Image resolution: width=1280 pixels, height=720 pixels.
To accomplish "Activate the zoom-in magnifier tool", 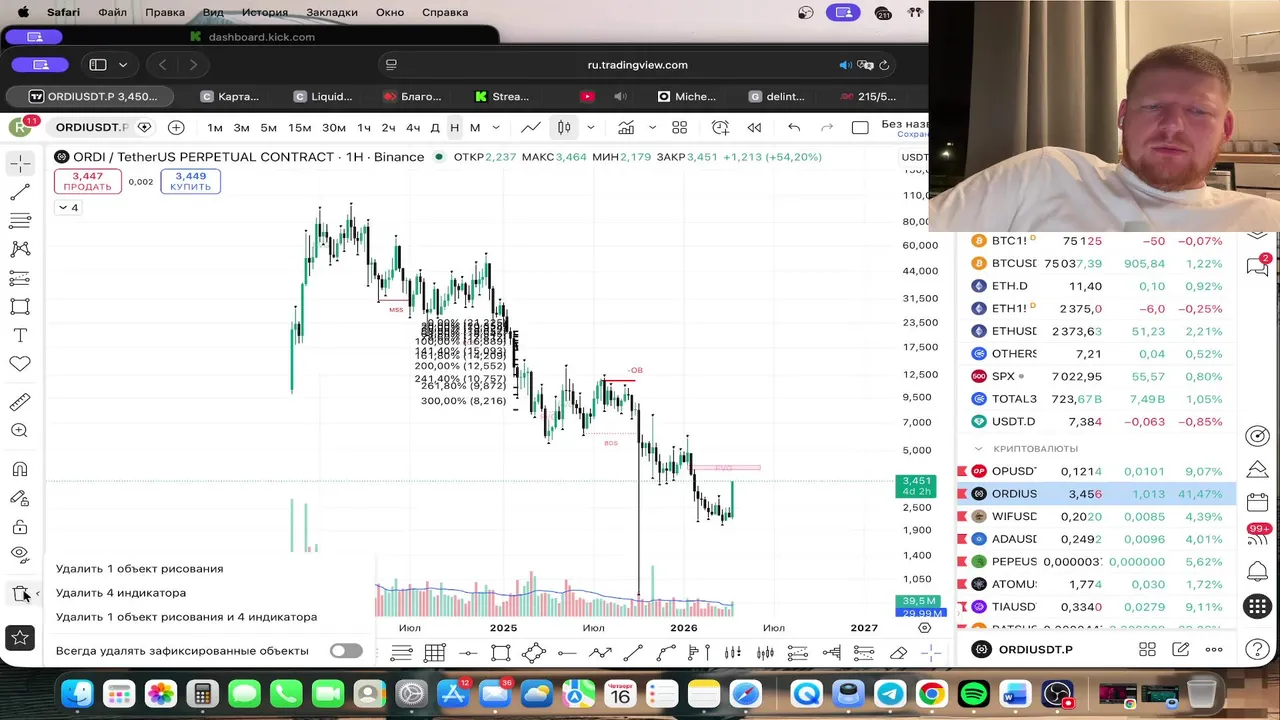I will click(20, 431).
